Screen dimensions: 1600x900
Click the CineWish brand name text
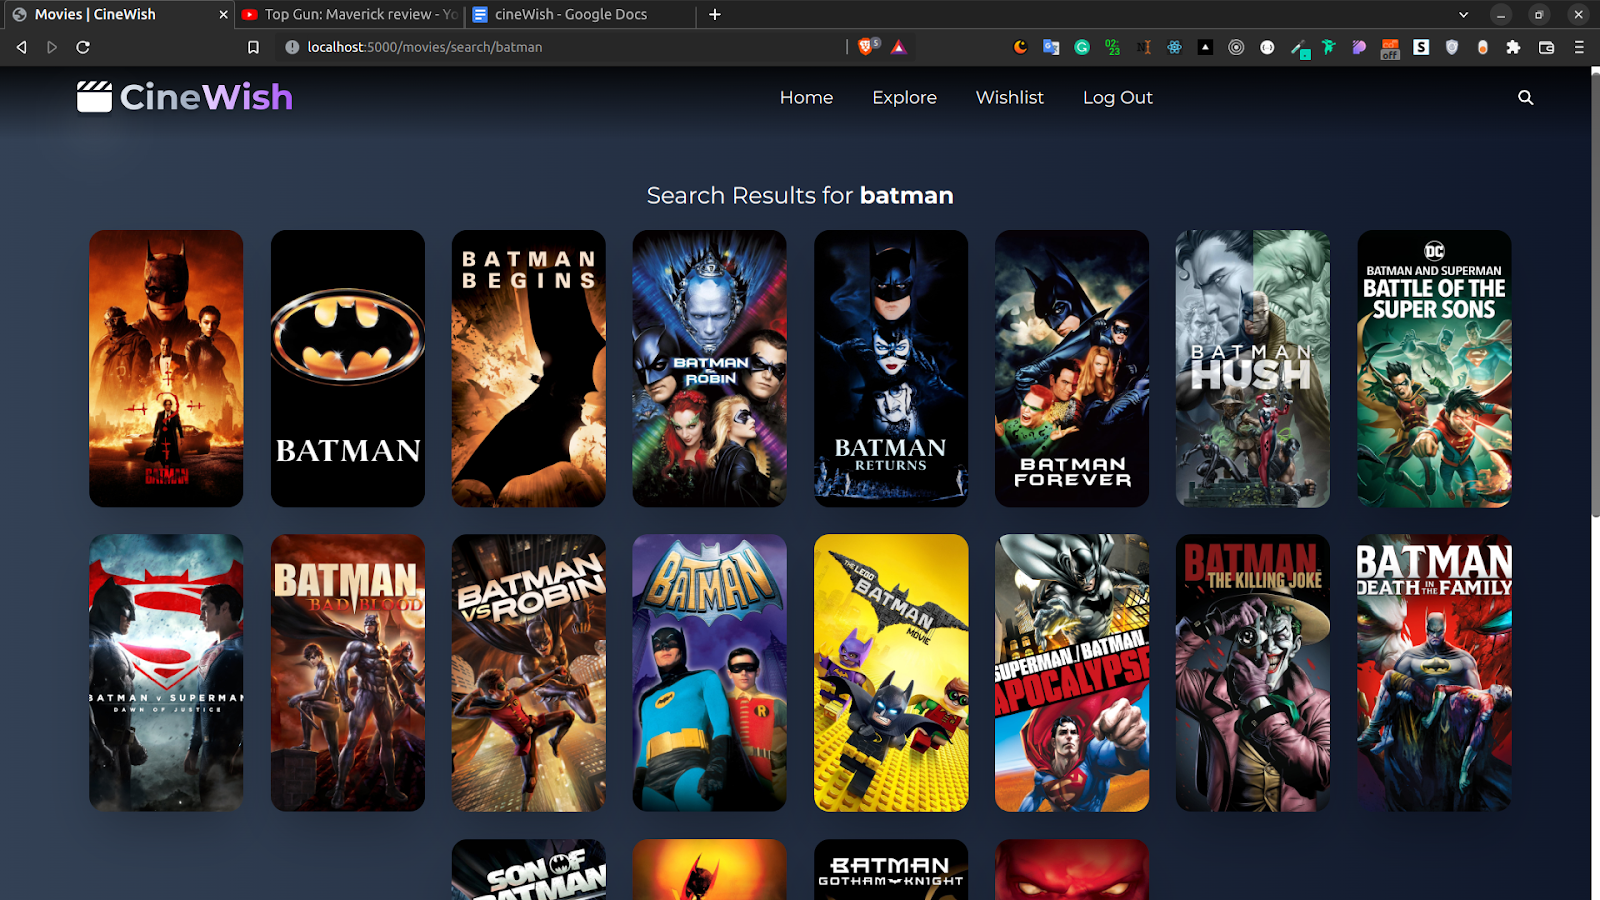coord(206,97)
